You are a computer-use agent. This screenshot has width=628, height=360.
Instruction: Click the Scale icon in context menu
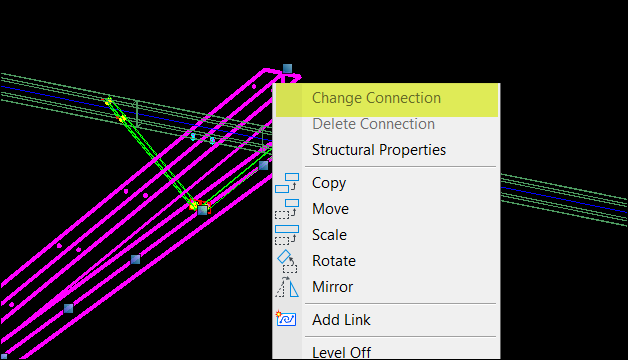287,235
